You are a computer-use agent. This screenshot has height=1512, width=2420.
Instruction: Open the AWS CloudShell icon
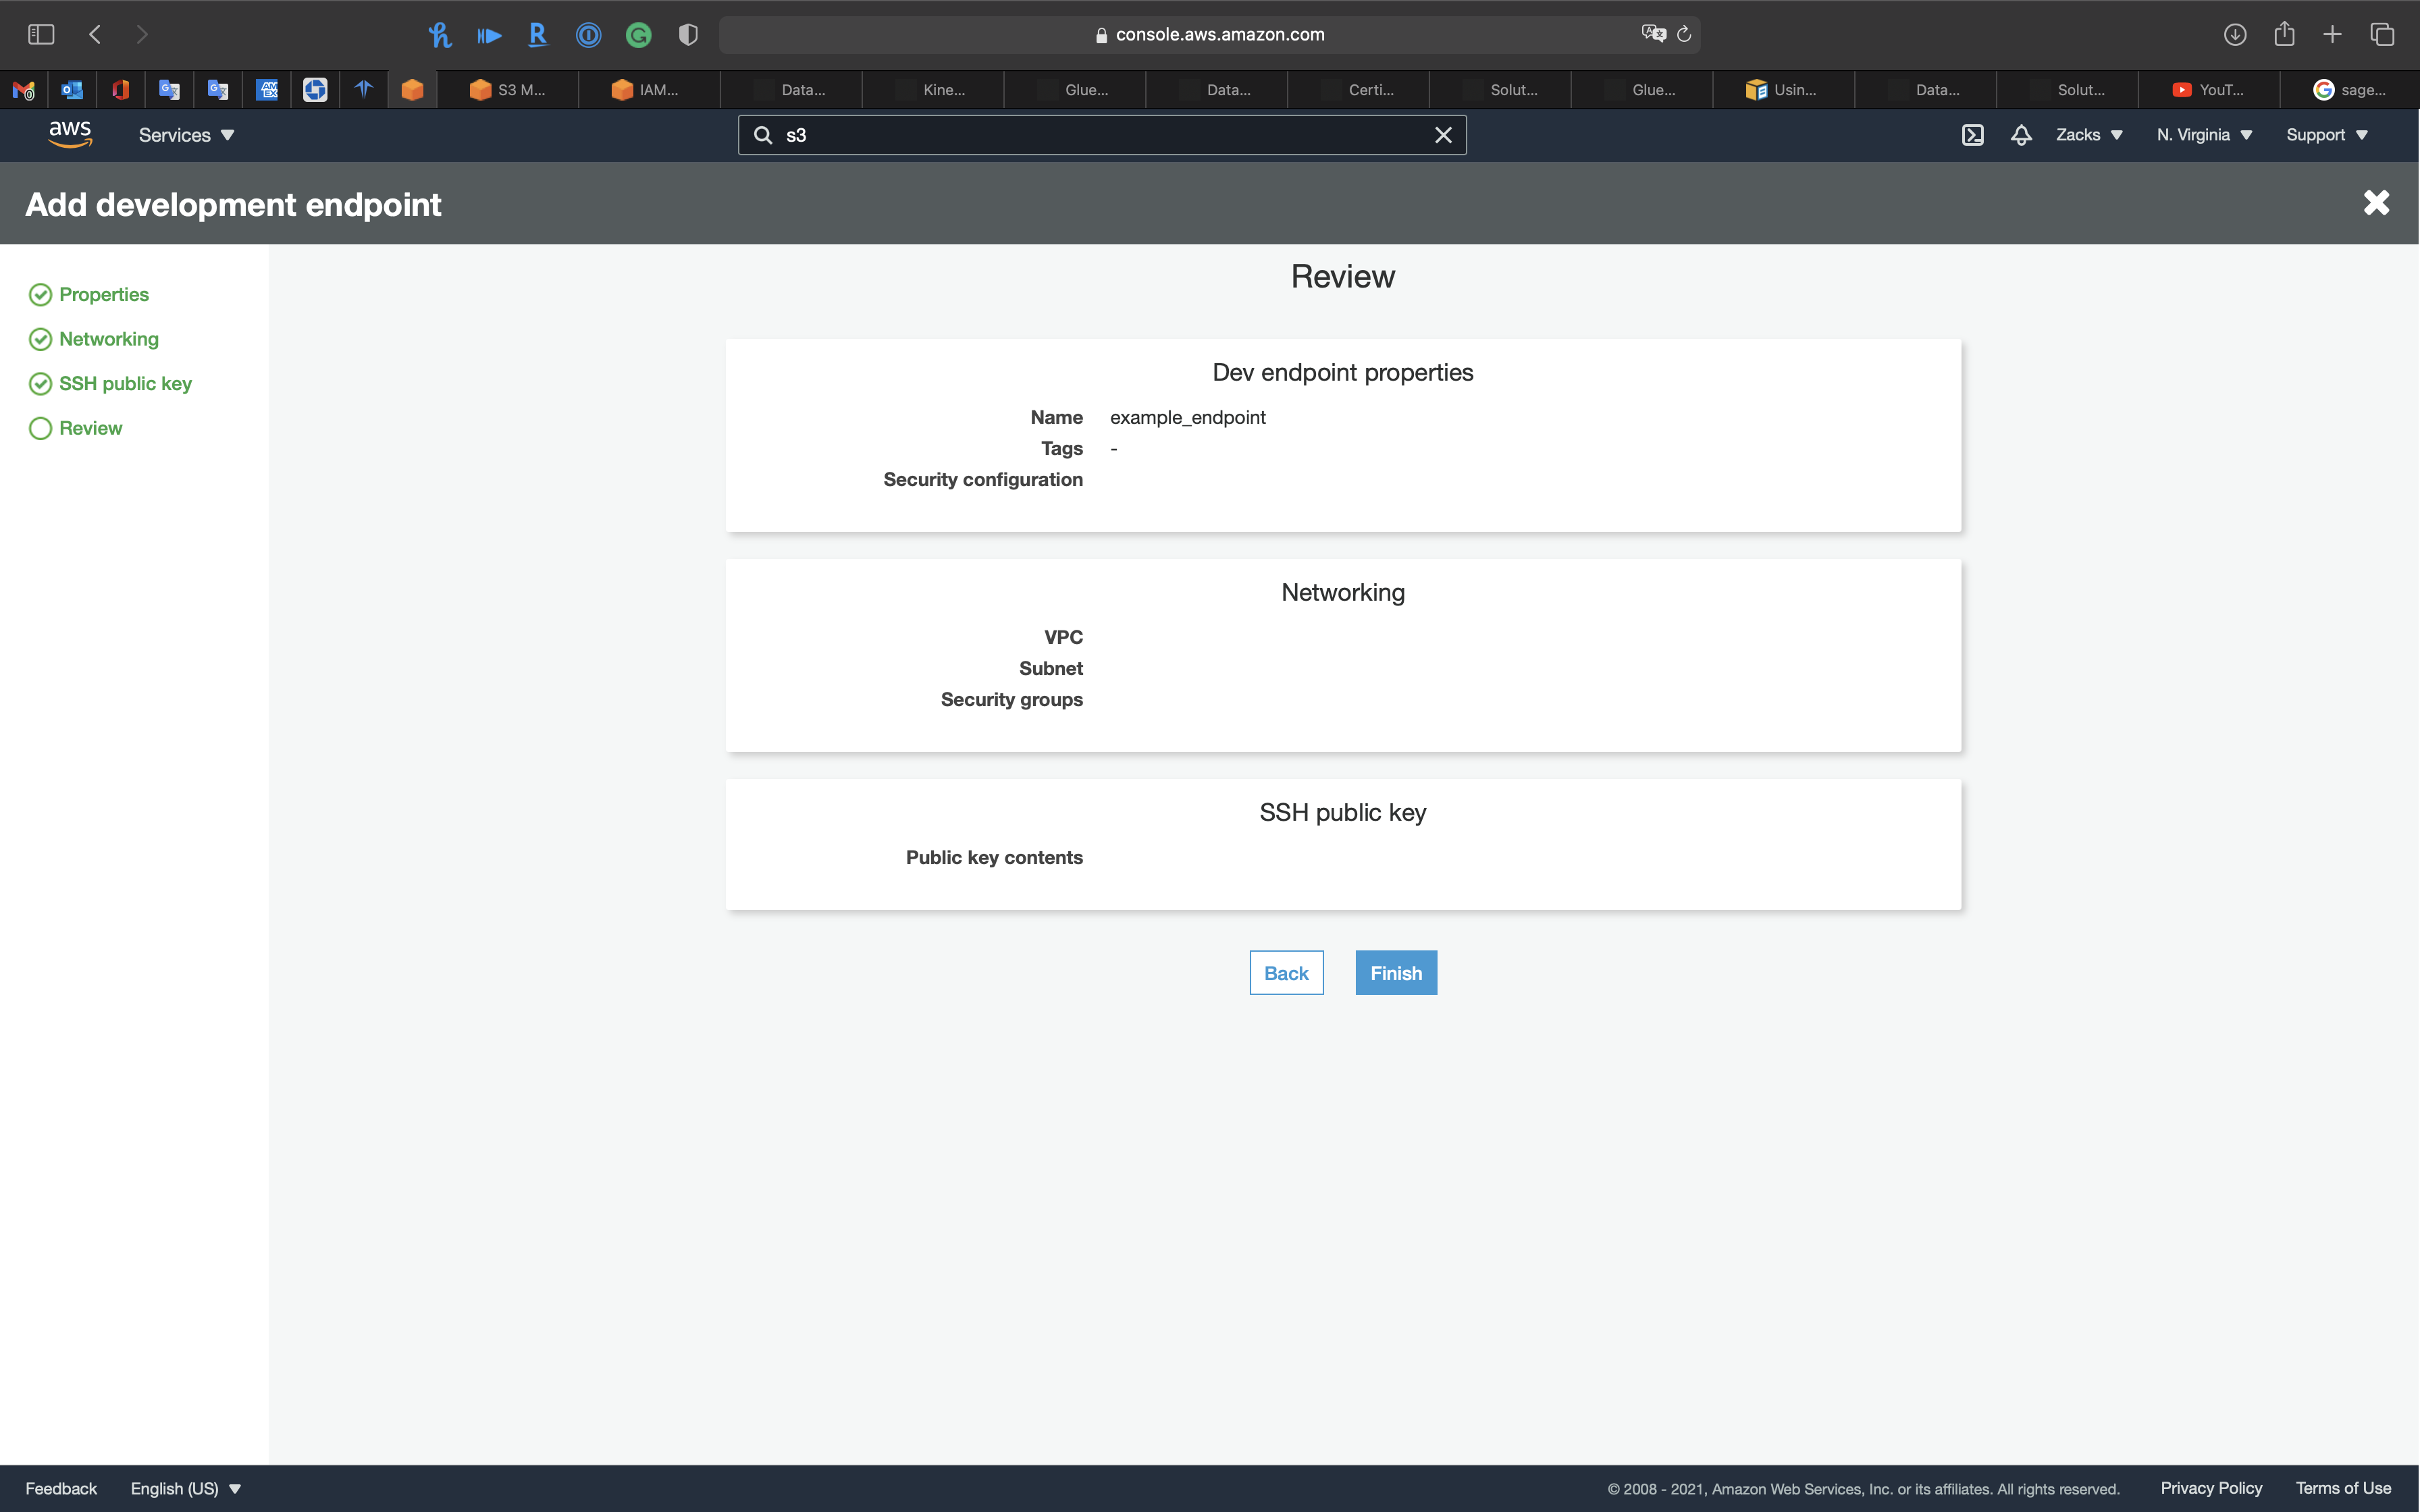tap(1972, 135)
